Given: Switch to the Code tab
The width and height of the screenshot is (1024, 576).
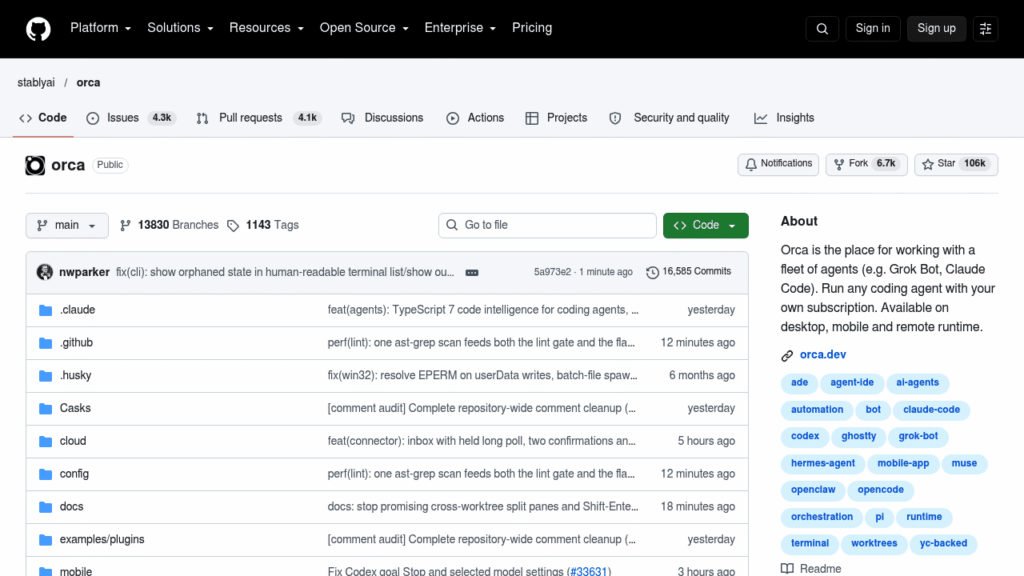Looking at the screenshot, I should pyautogui.click(x=43, y=118).
